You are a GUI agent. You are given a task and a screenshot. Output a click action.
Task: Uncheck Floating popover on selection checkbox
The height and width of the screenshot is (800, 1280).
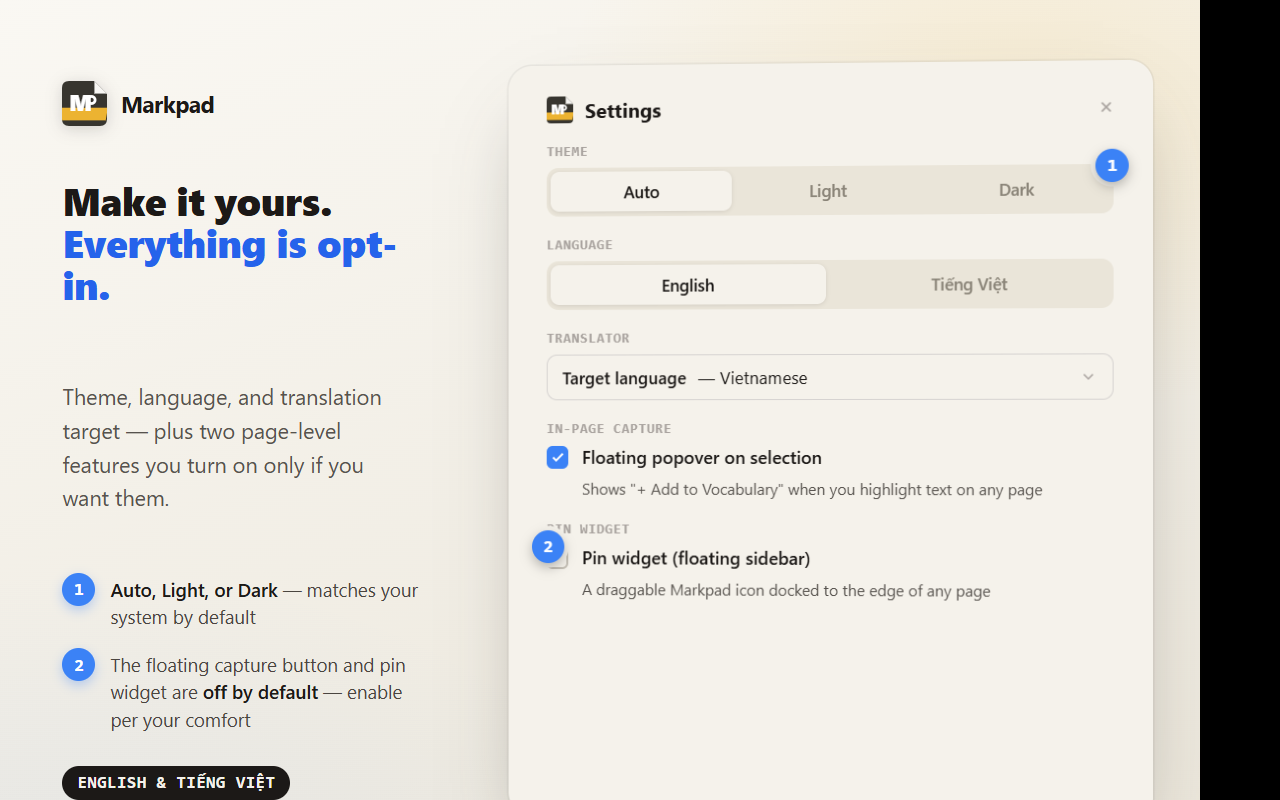click(x=558, y=457)
